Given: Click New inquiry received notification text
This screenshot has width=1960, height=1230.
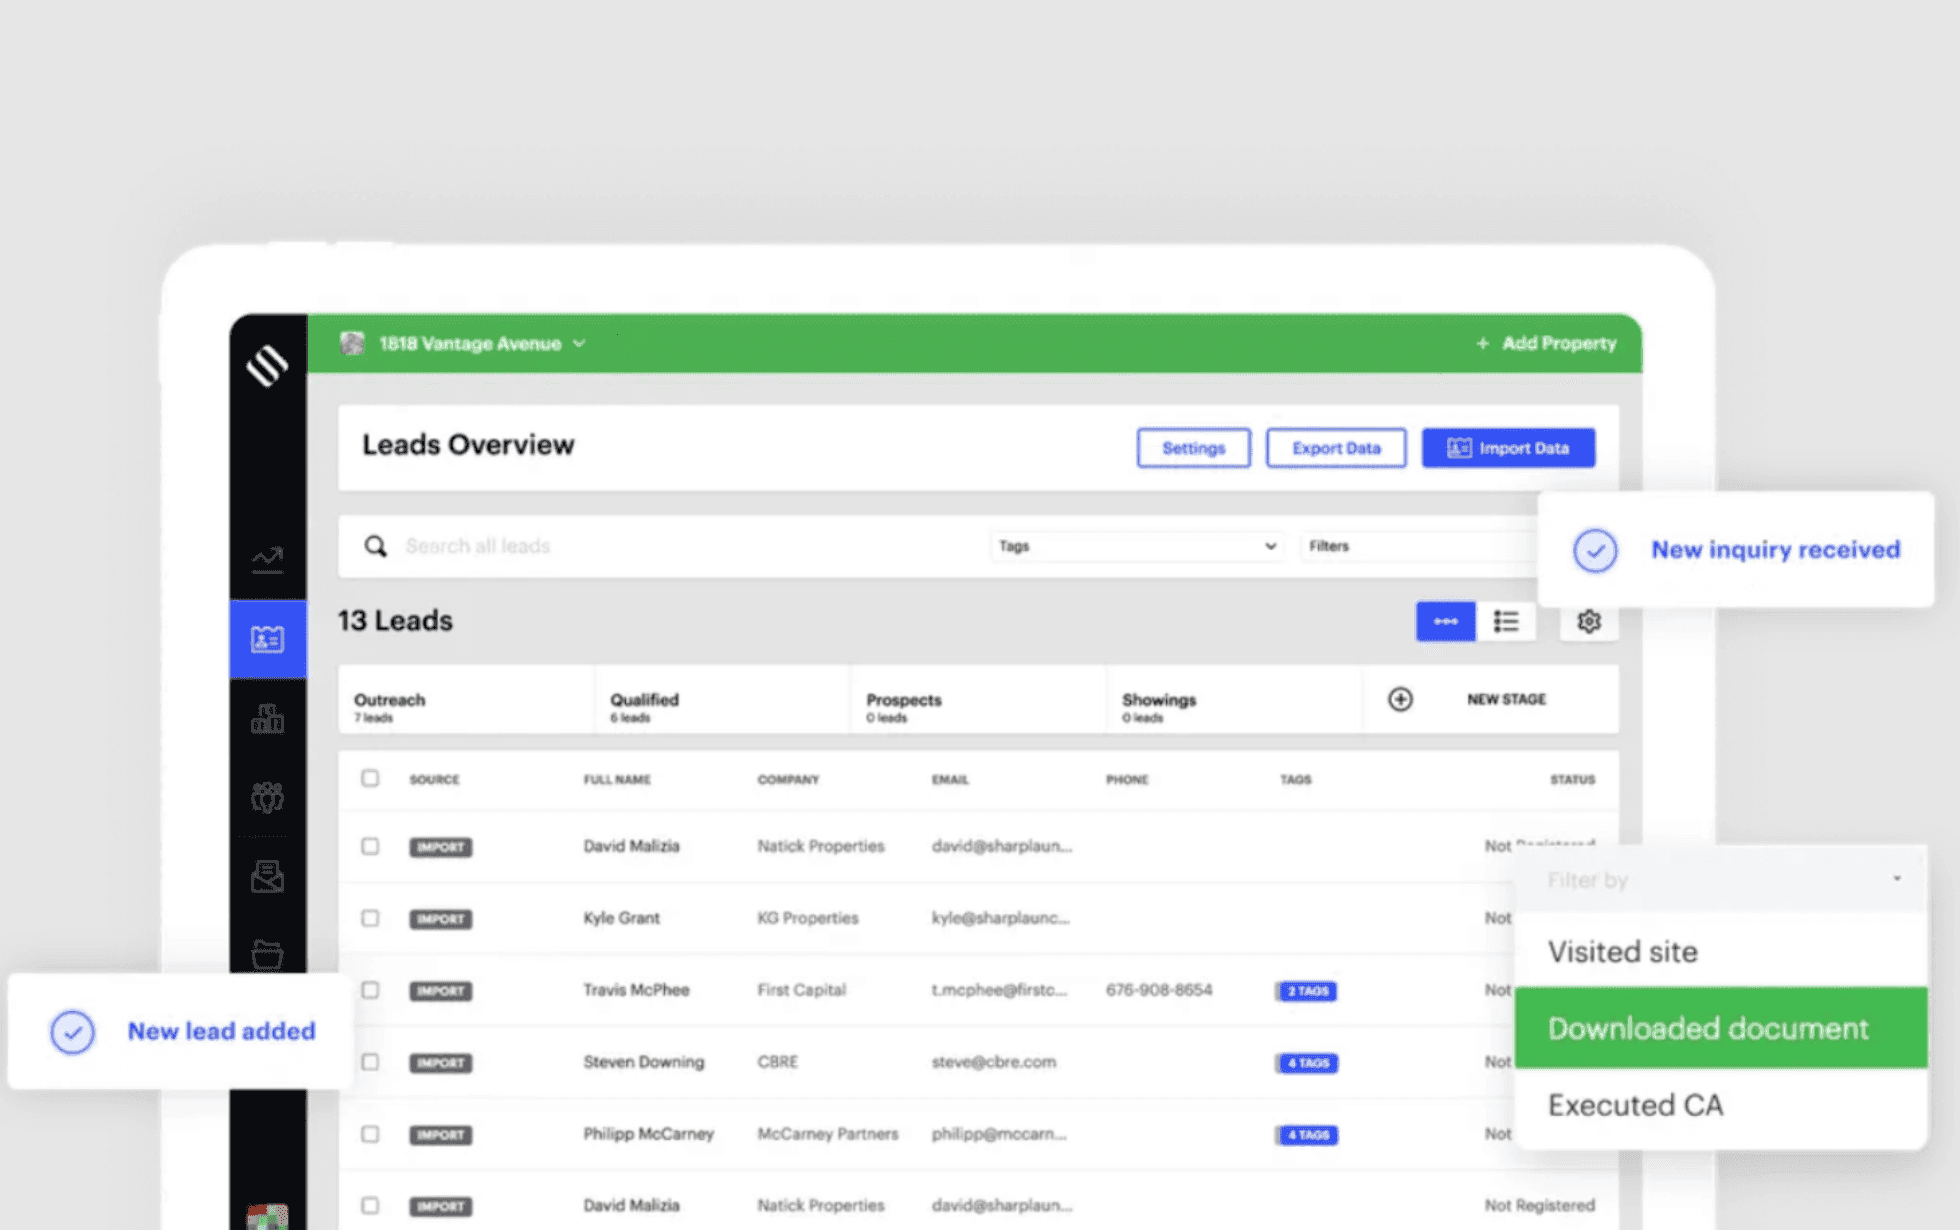Looking at the screenshot, I should click(x=1775, y=550).
